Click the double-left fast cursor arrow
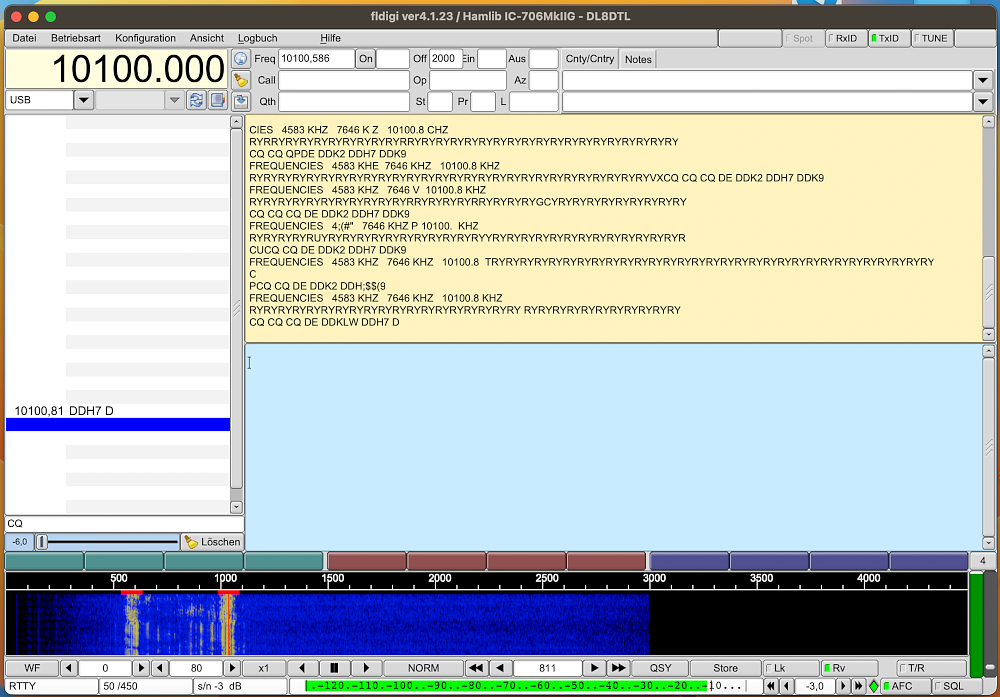 476,668
